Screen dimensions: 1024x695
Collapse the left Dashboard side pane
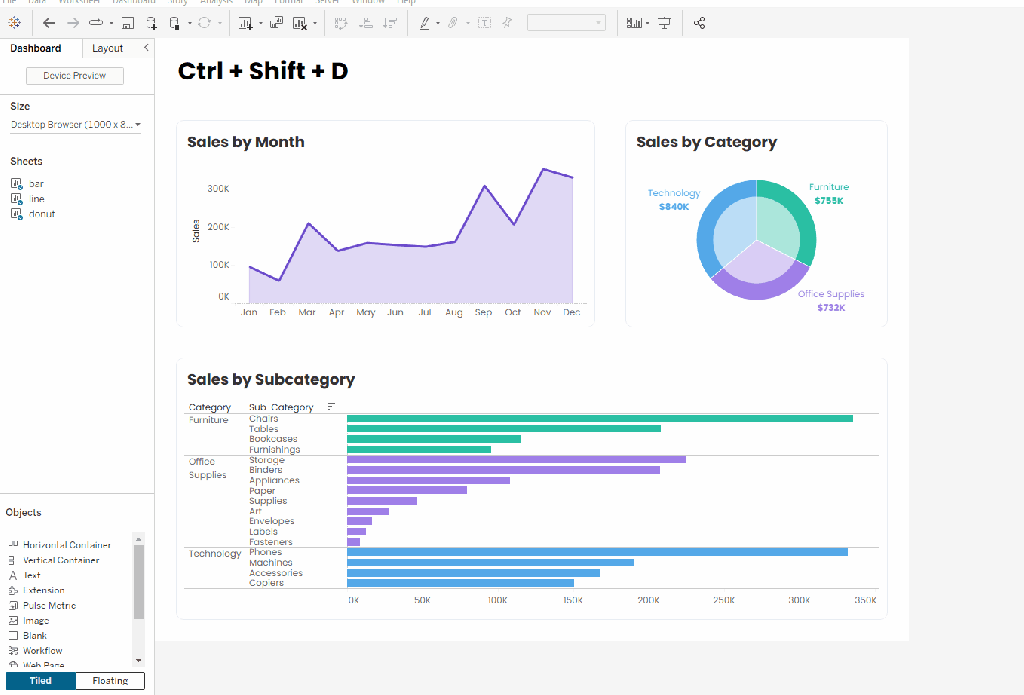point(146,48)
